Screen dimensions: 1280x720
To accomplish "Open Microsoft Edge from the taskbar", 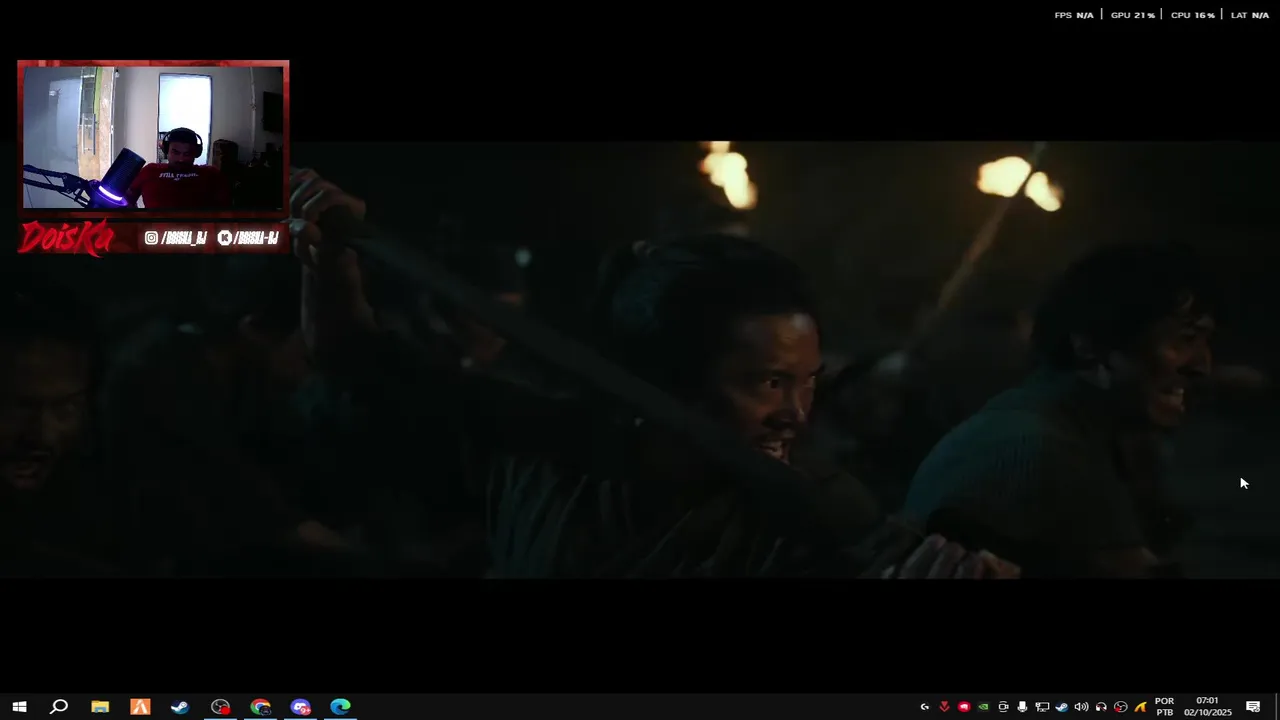I will (340, 707).
